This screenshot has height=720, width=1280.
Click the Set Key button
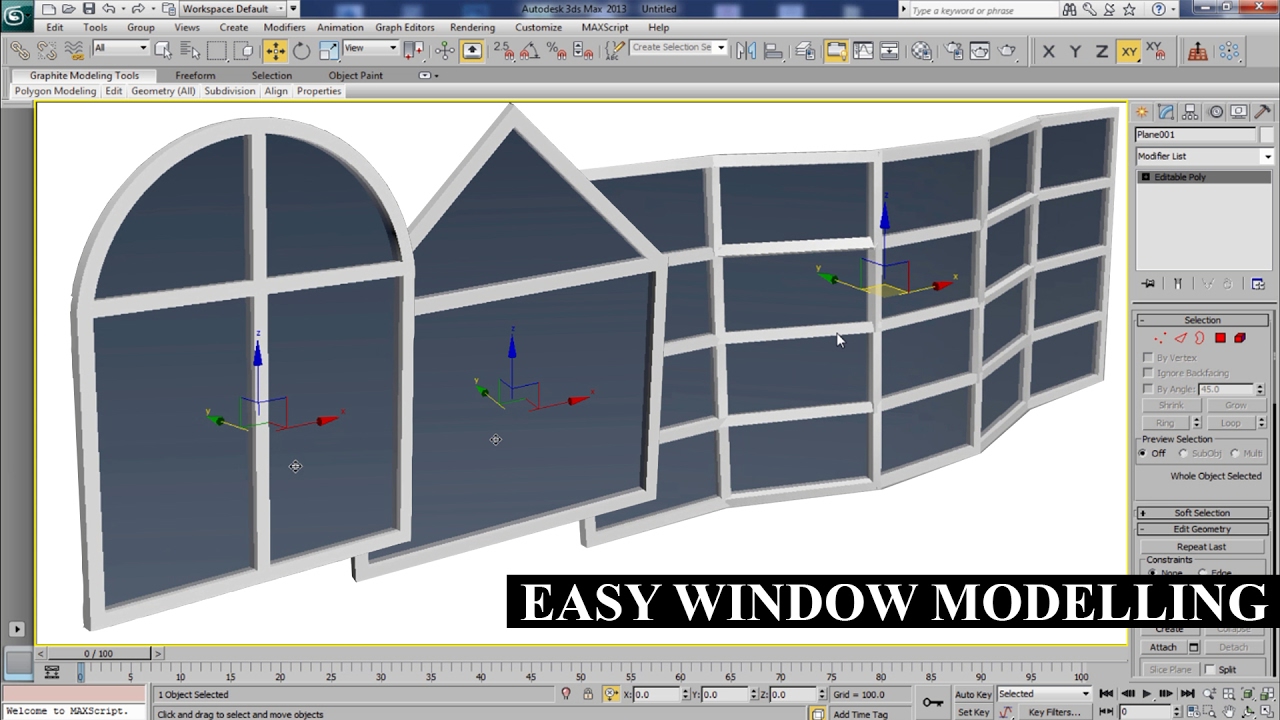(973, 712)
